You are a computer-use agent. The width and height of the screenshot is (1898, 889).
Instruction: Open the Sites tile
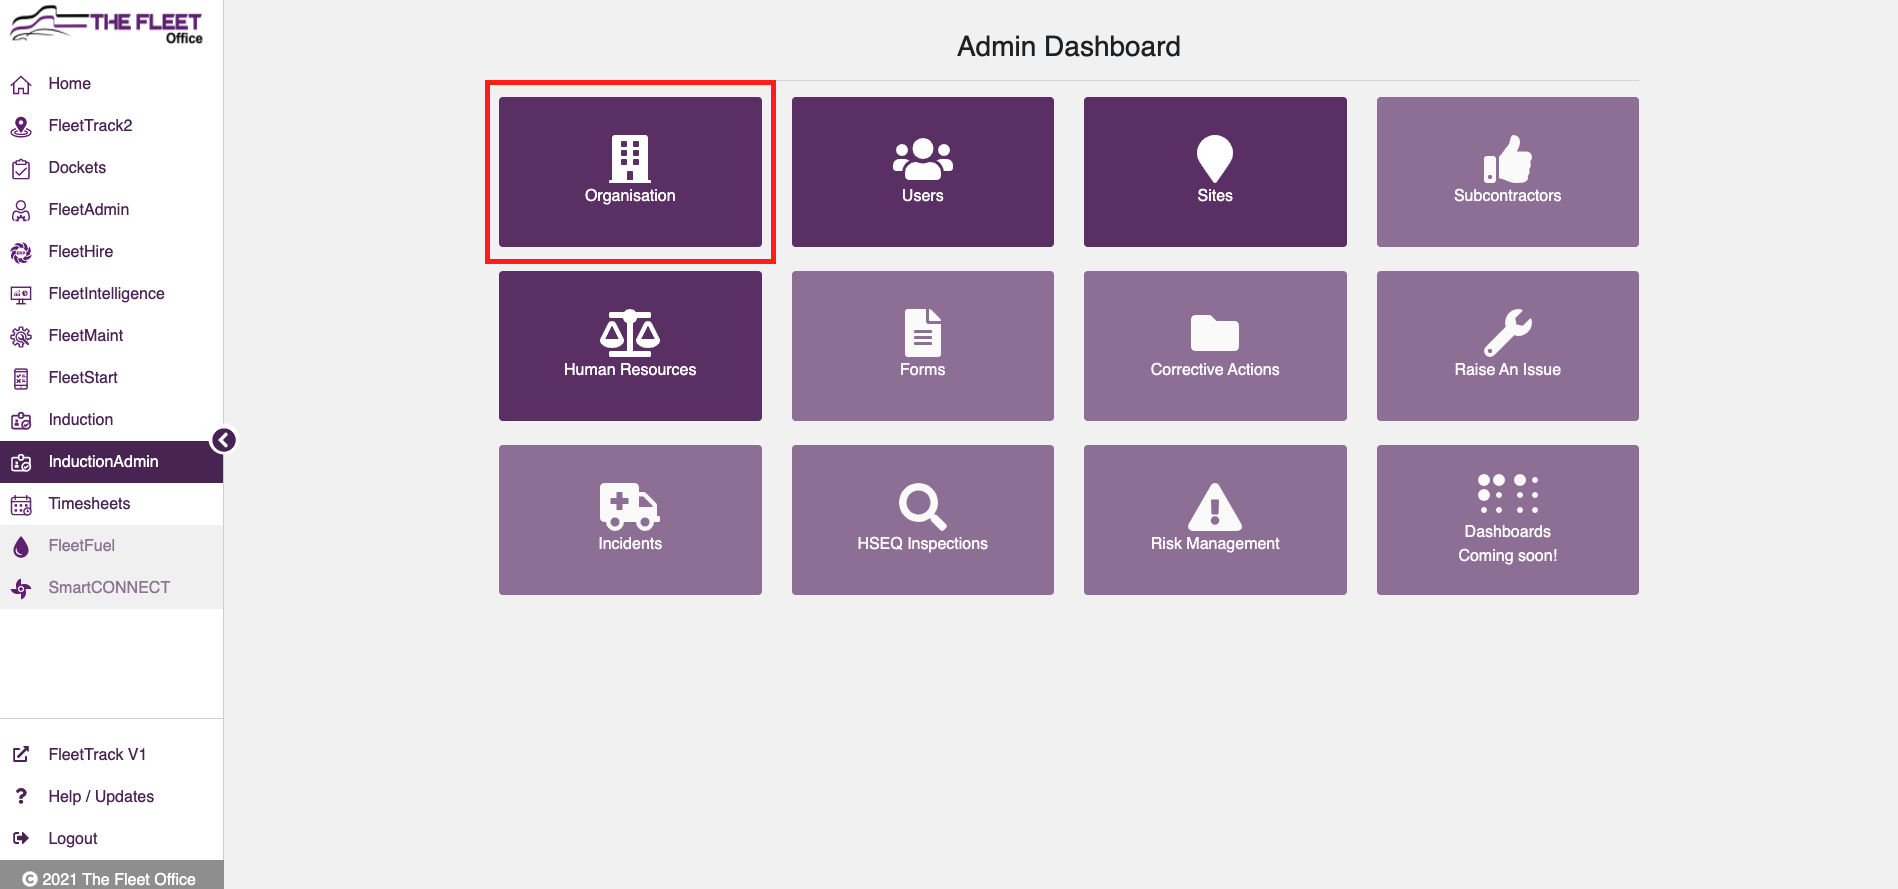pyautogui.click(x=1215, y=172)
